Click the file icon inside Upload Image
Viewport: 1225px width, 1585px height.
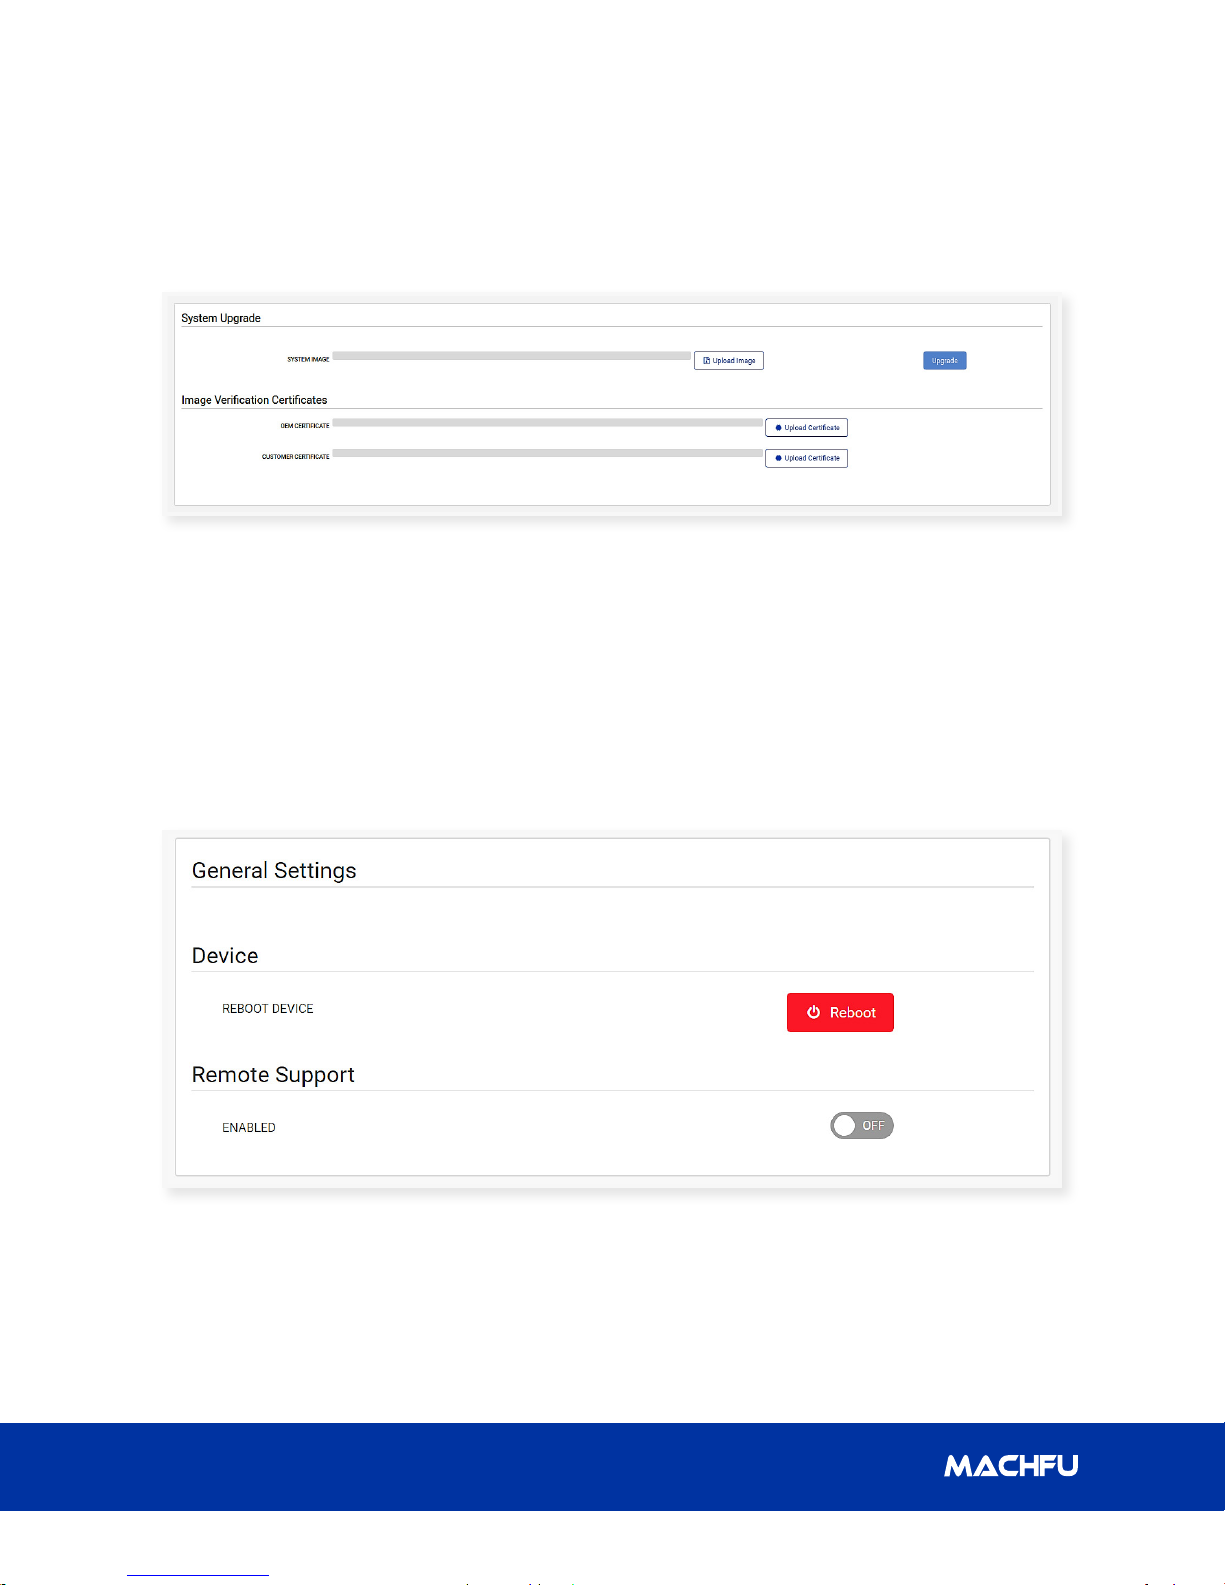tap(707, 361)
